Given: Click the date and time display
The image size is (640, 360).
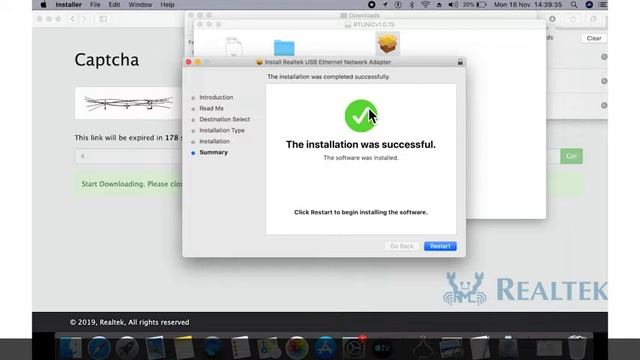Looking at the screenshot, I should (528, 5).
